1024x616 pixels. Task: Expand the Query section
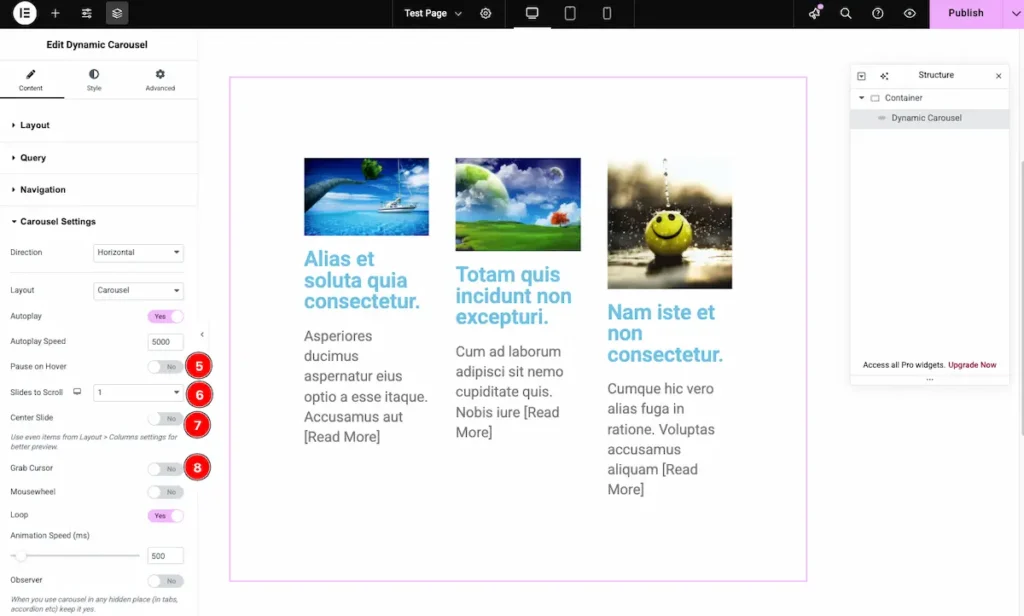pyautogui.click(x=33, y=158)
